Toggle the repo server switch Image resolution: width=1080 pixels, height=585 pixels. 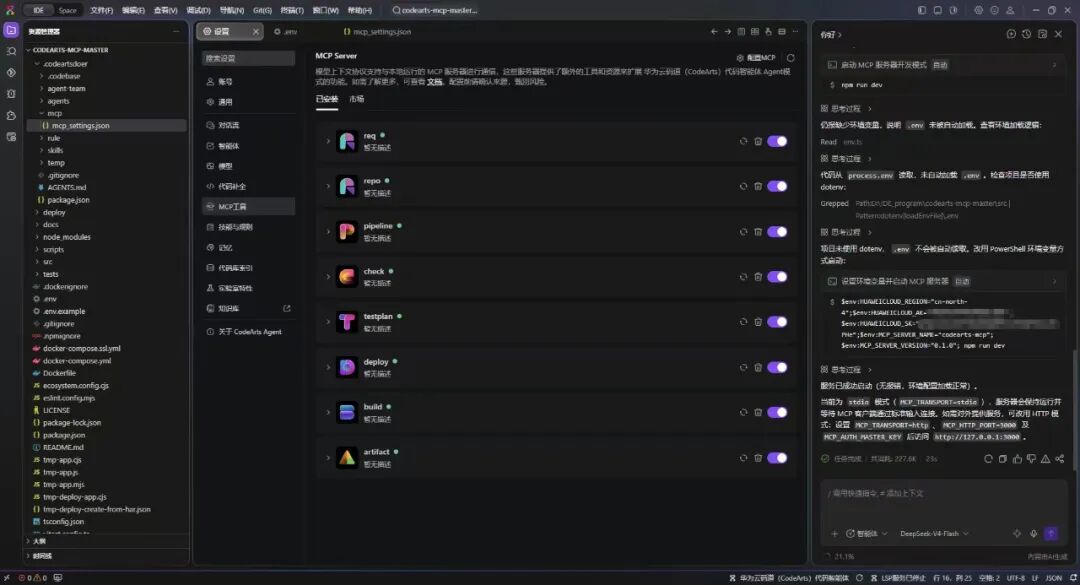(x=777, y=186)
